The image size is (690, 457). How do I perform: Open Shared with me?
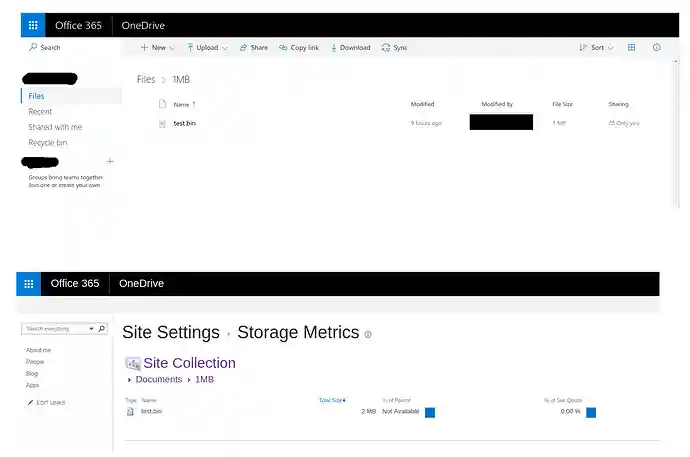pyautogui.click(x=55, y=127)
